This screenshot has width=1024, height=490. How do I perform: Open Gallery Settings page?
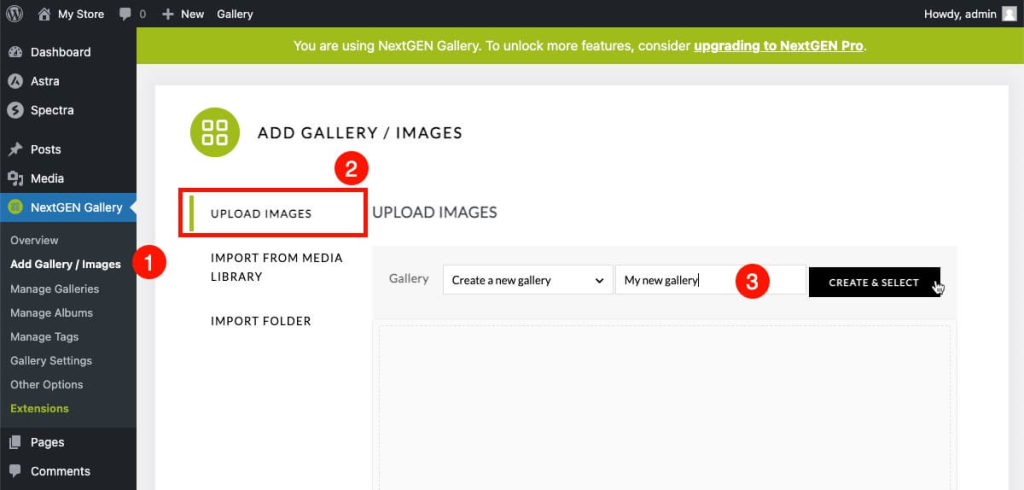tap(51, 361)
